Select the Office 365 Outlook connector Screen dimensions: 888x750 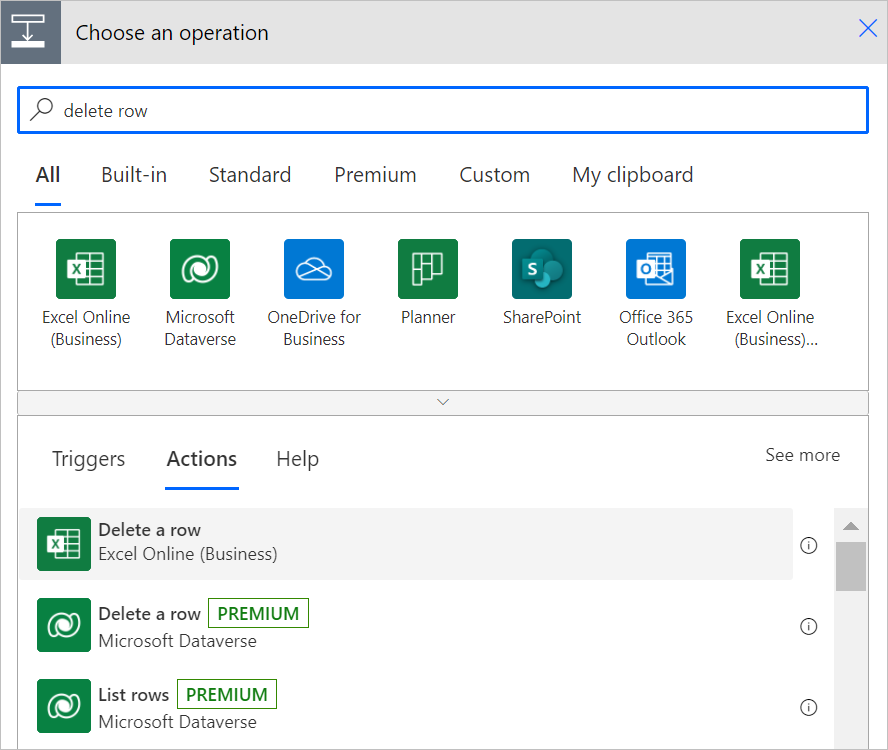[655, 269]
